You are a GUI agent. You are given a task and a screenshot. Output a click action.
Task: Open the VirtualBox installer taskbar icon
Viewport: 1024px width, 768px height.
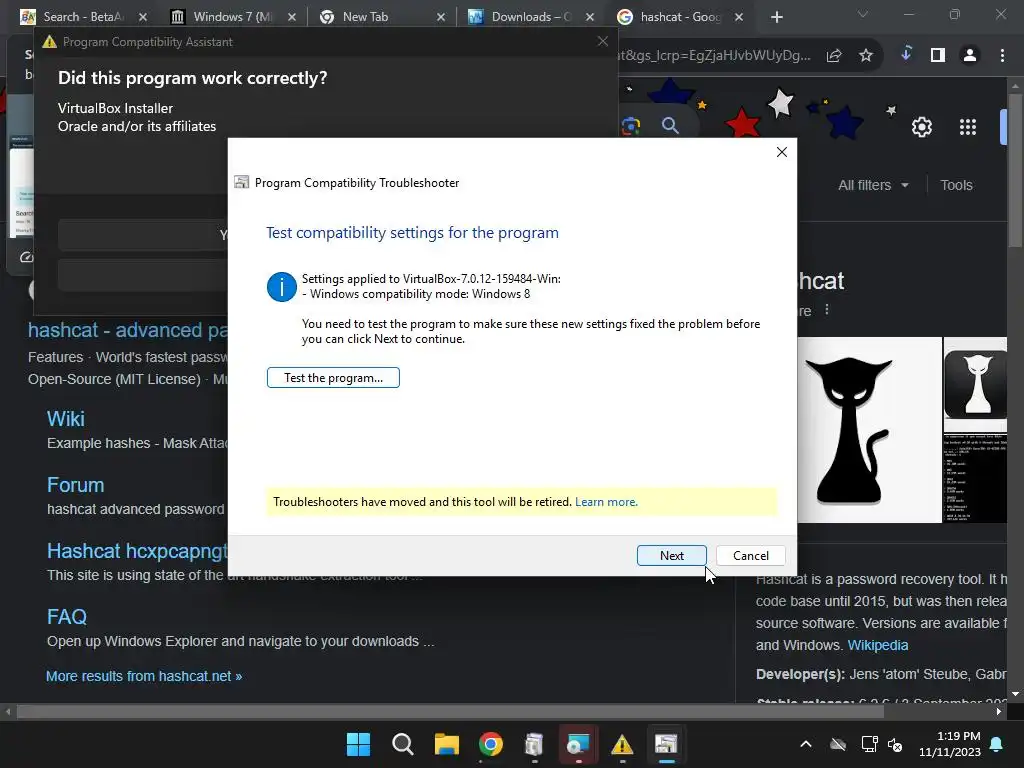pos(578,744)
